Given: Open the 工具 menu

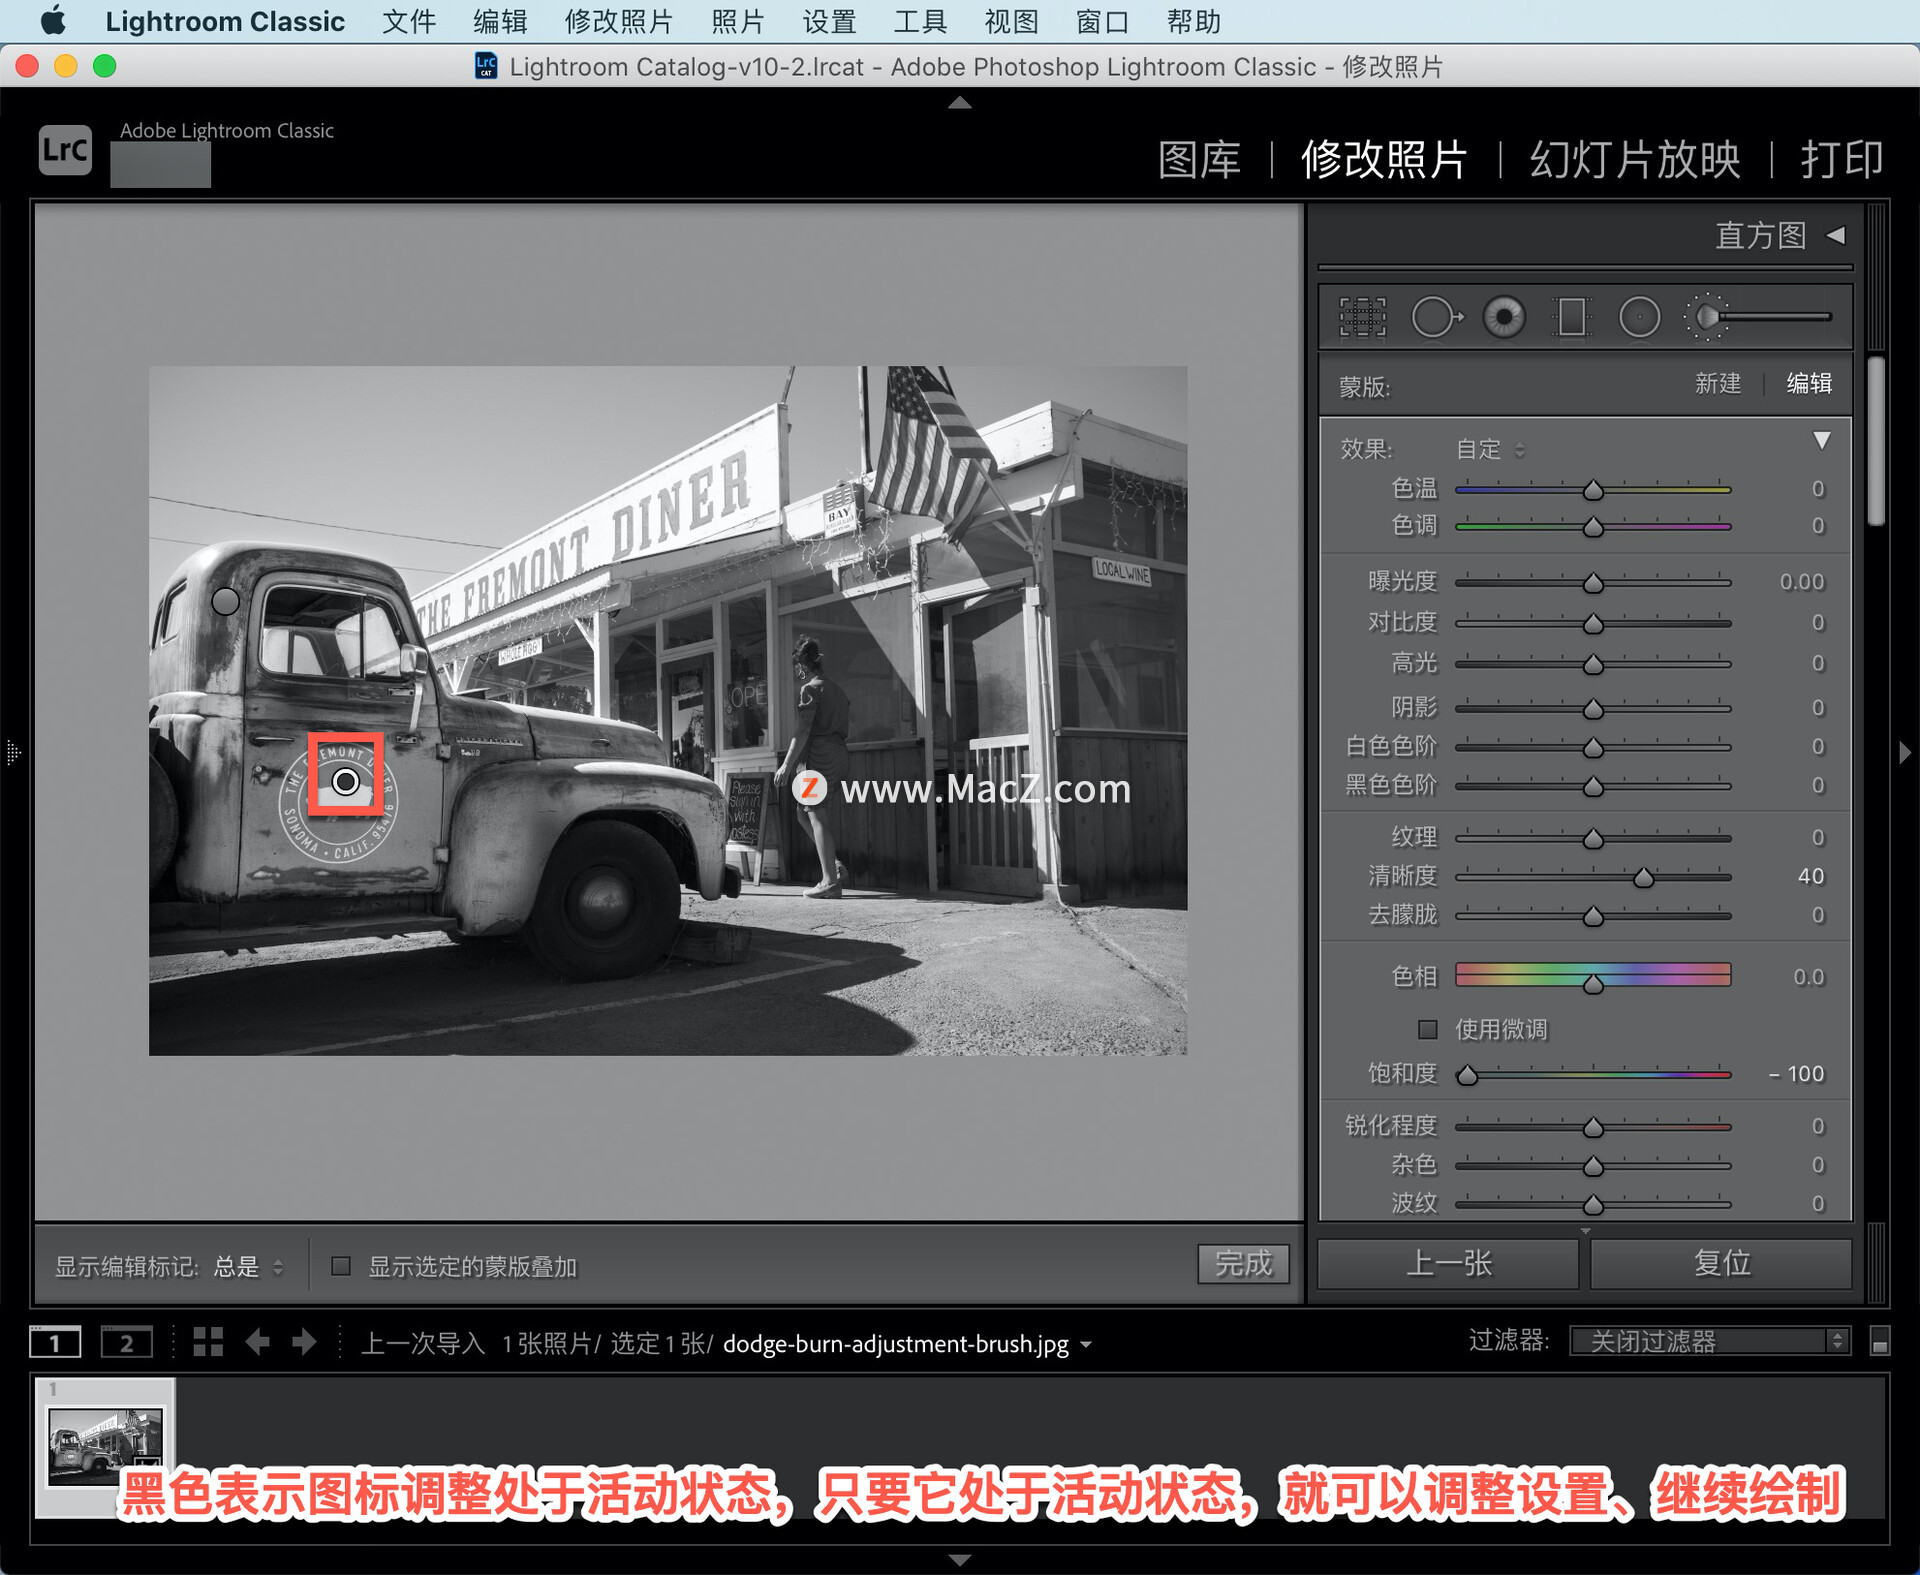Looking at the screenshot, I should pos(920,21).
